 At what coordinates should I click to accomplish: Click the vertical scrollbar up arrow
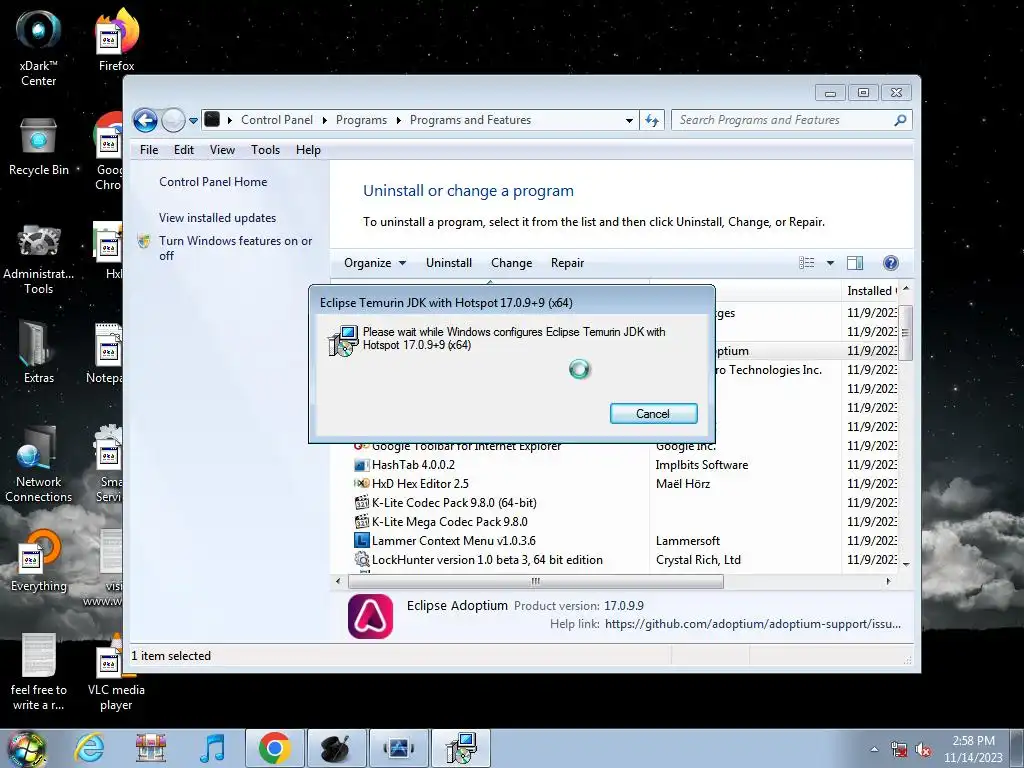pos(906,289)
